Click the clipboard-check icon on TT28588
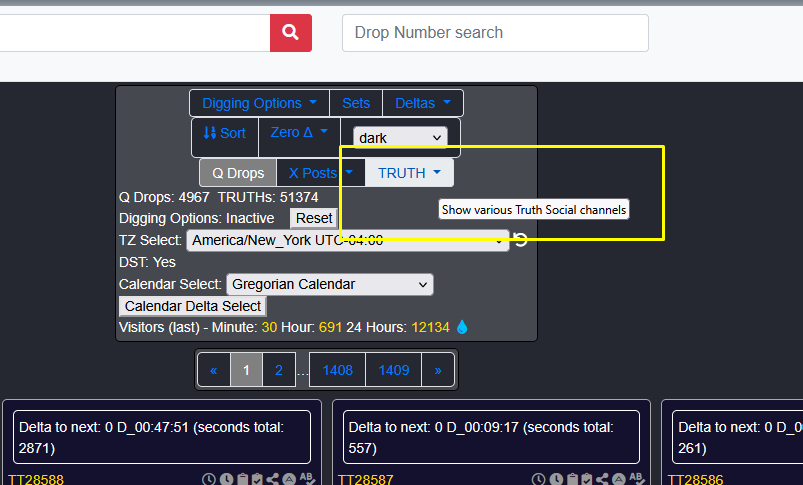The width and height of the screenshot is (803, 485). pos(257,479)
